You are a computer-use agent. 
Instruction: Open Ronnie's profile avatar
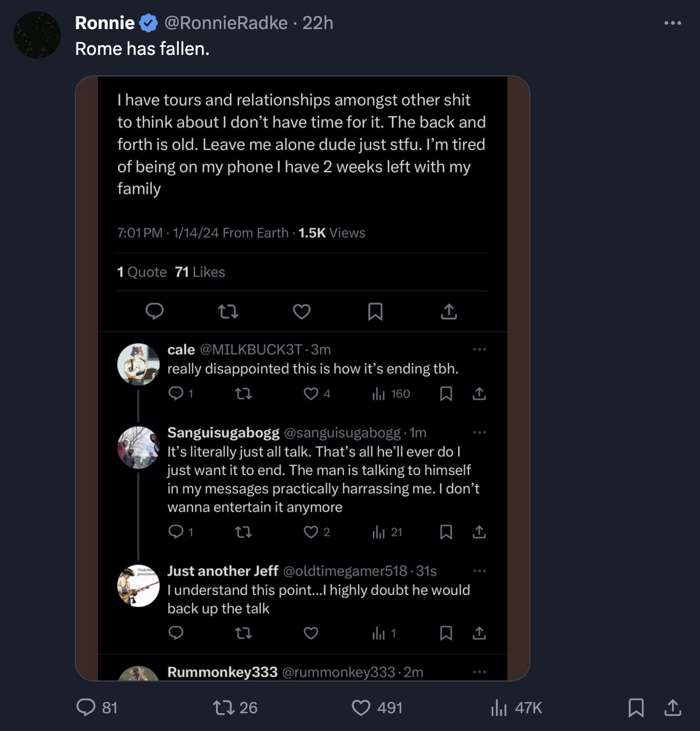pos(37,35)
